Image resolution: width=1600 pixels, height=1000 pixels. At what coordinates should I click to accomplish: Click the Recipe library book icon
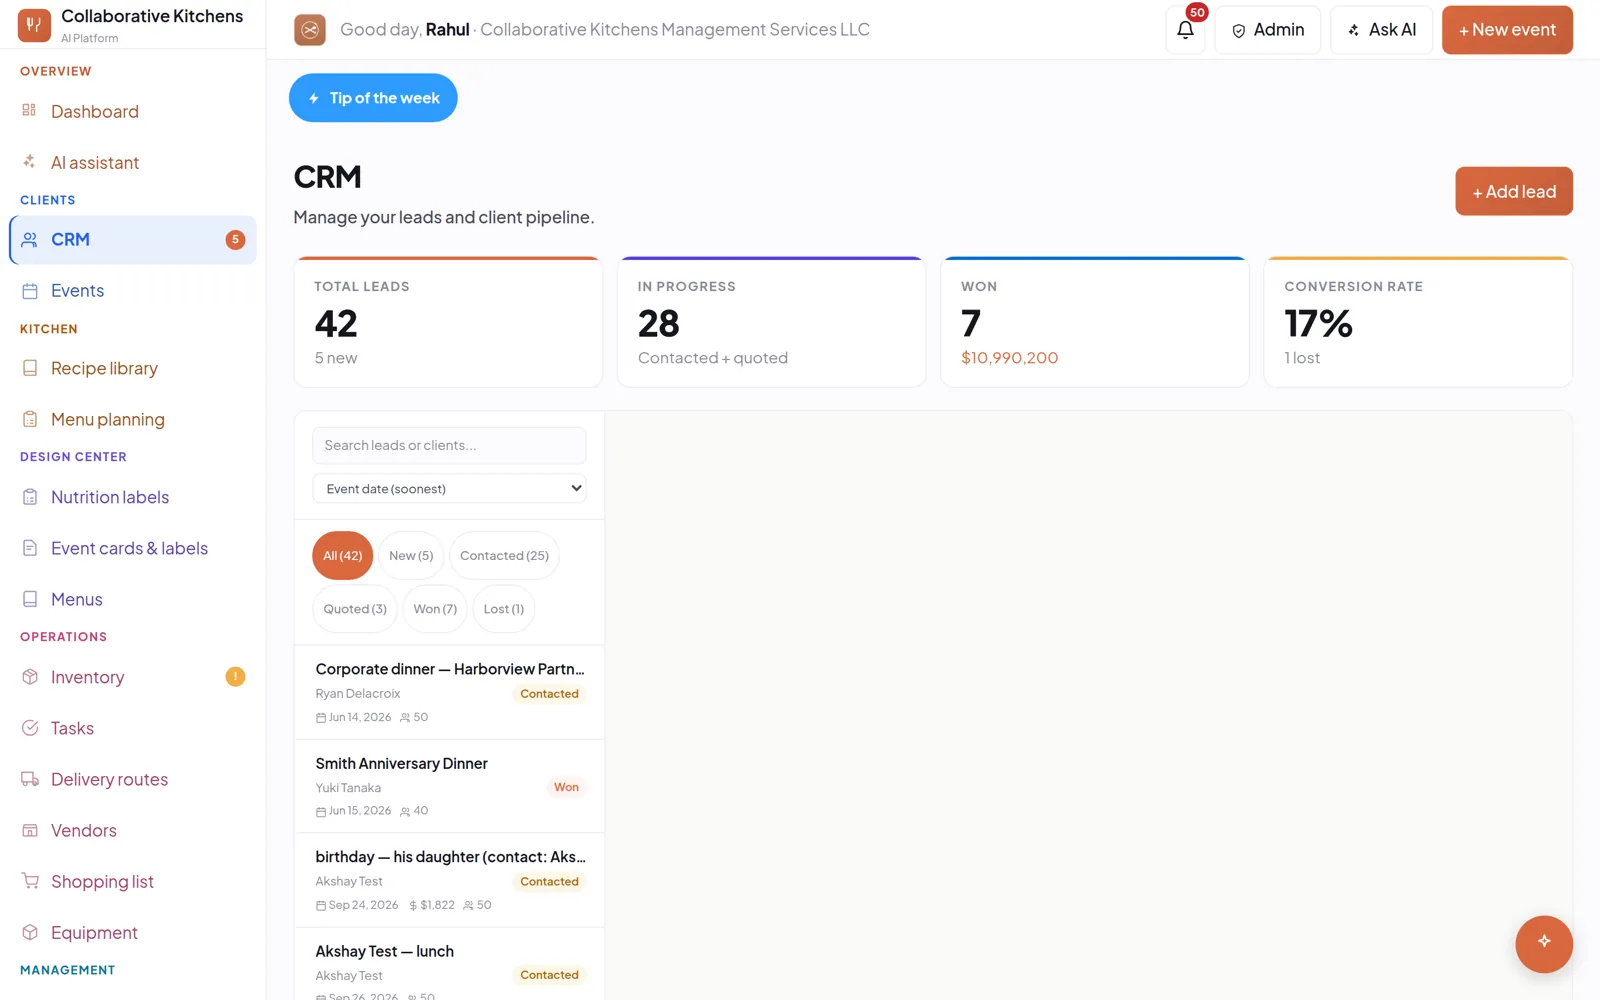tap(30, 368)
